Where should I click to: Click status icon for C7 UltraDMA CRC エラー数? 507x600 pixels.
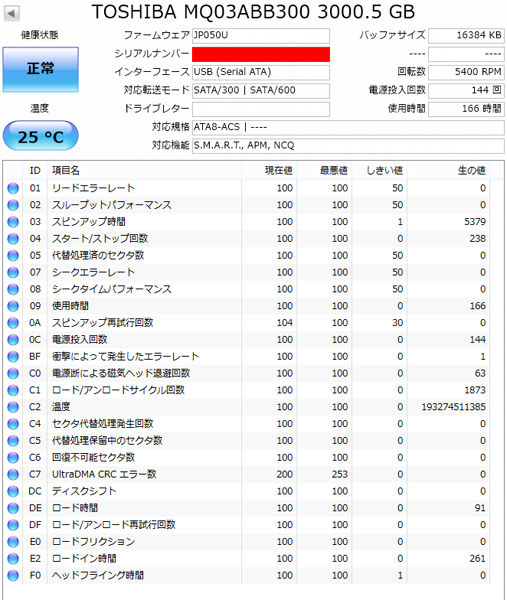13,474
